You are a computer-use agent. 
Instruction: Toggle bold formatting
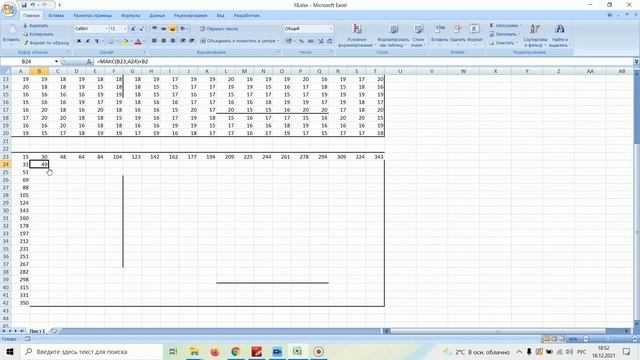[x=79, y=41]
